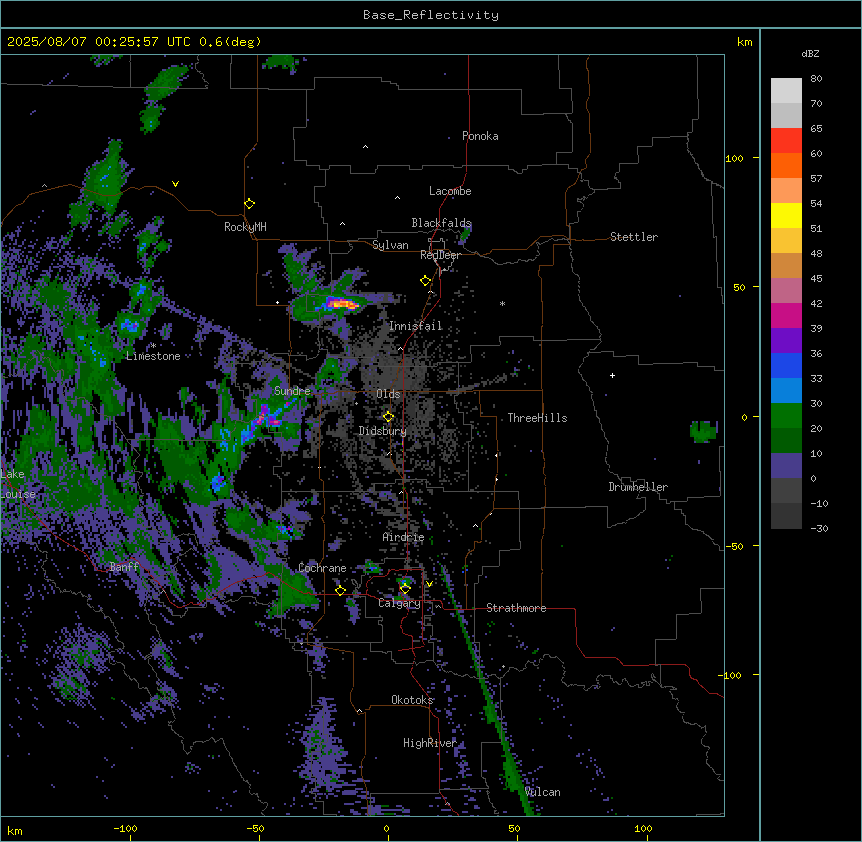Select the yellow diamond marker right of Cochrane
The image size is (862, 842).
click(340, 590)
